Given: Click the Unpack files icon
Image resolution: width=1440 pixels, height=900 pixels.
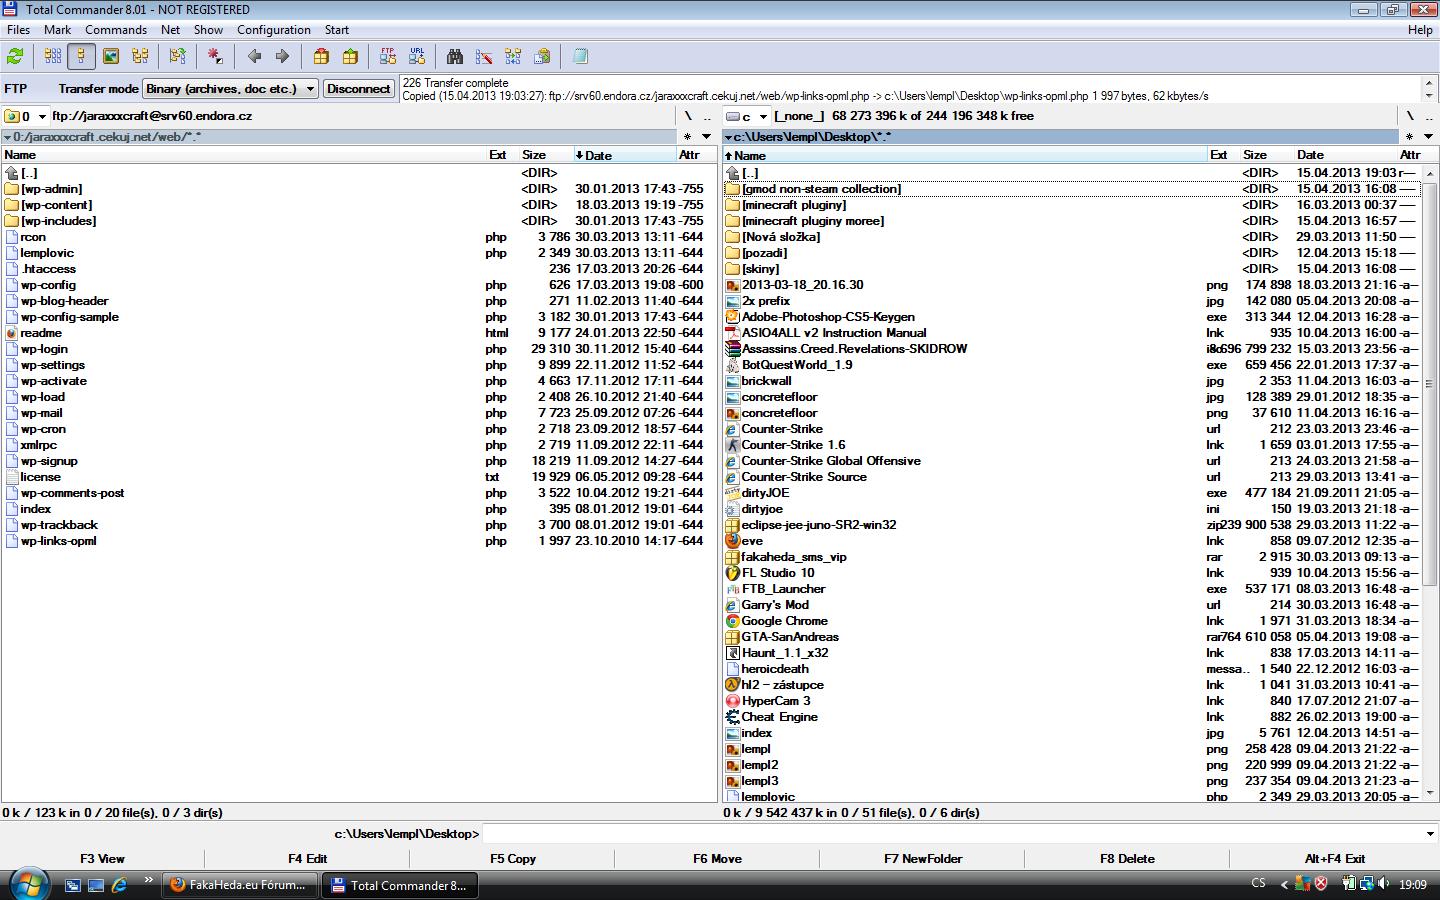Looking at the screenshot, I should [350, 57].
